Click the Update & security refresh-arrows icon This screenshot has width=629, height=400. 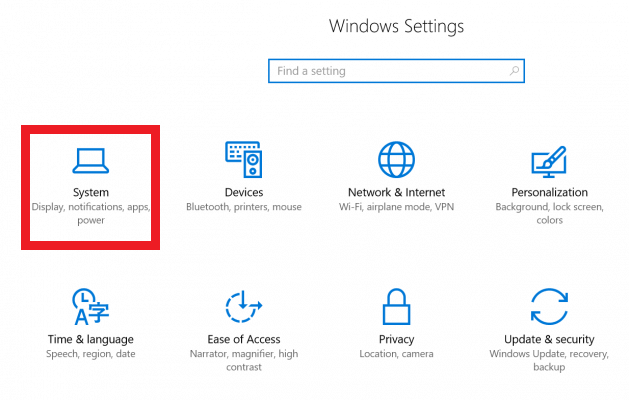pos(549,307)
